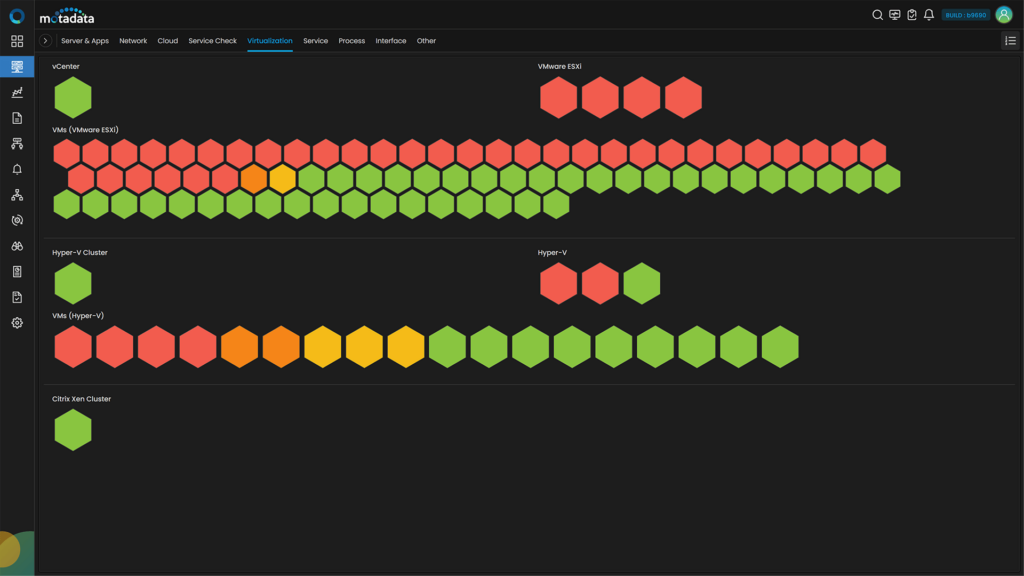Open the dashboard grid icon in the sidebar
Image resolution: width=1024 pixels, height=576 pixels.
coord(16,41)
